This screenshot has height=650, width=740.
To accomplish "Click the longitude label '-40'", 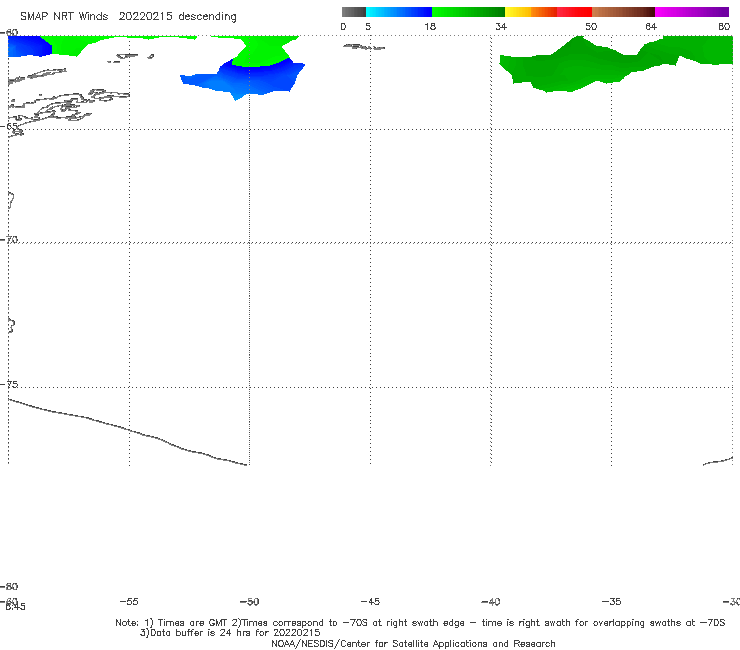I will 491,601.
